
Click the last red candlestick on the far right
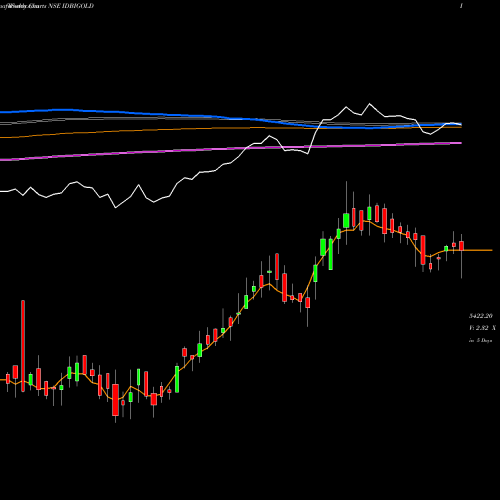click(x=461, y=246)
